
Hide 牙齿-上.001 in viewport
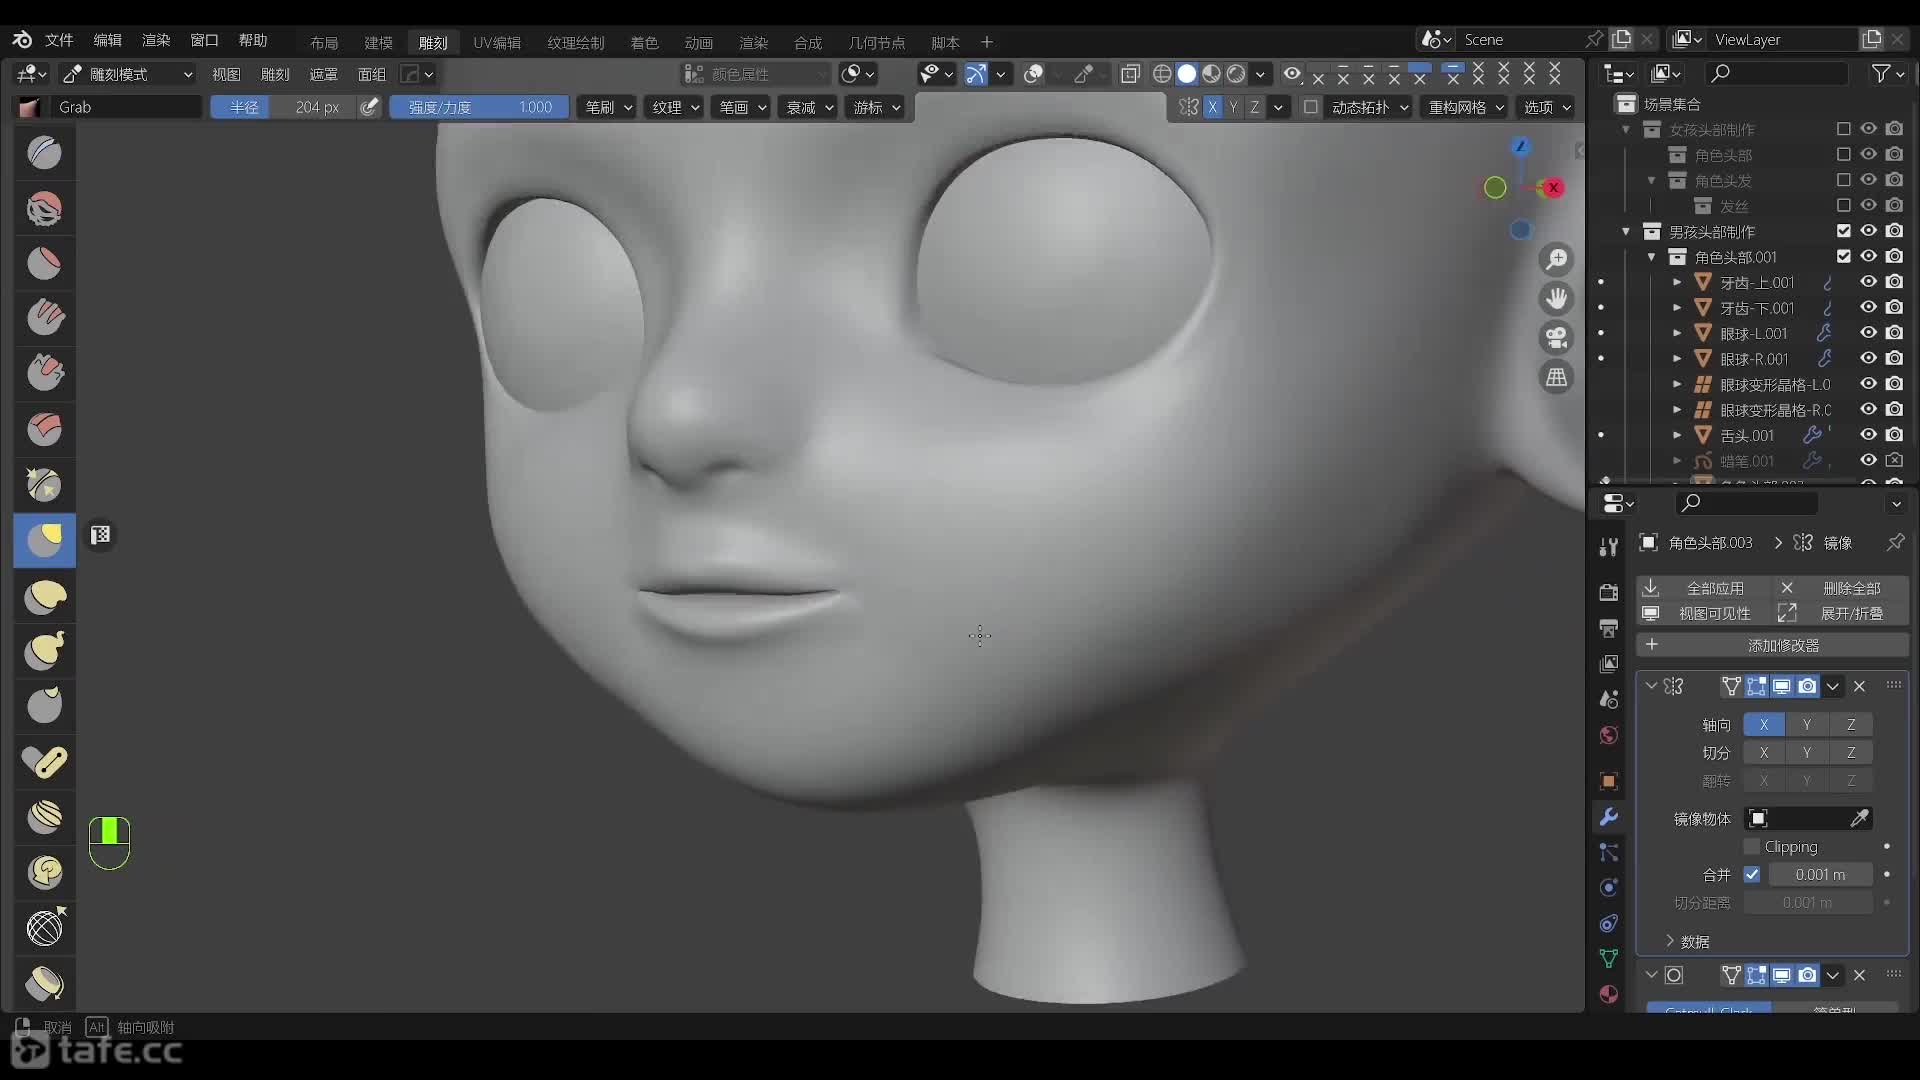[1868, 282]
